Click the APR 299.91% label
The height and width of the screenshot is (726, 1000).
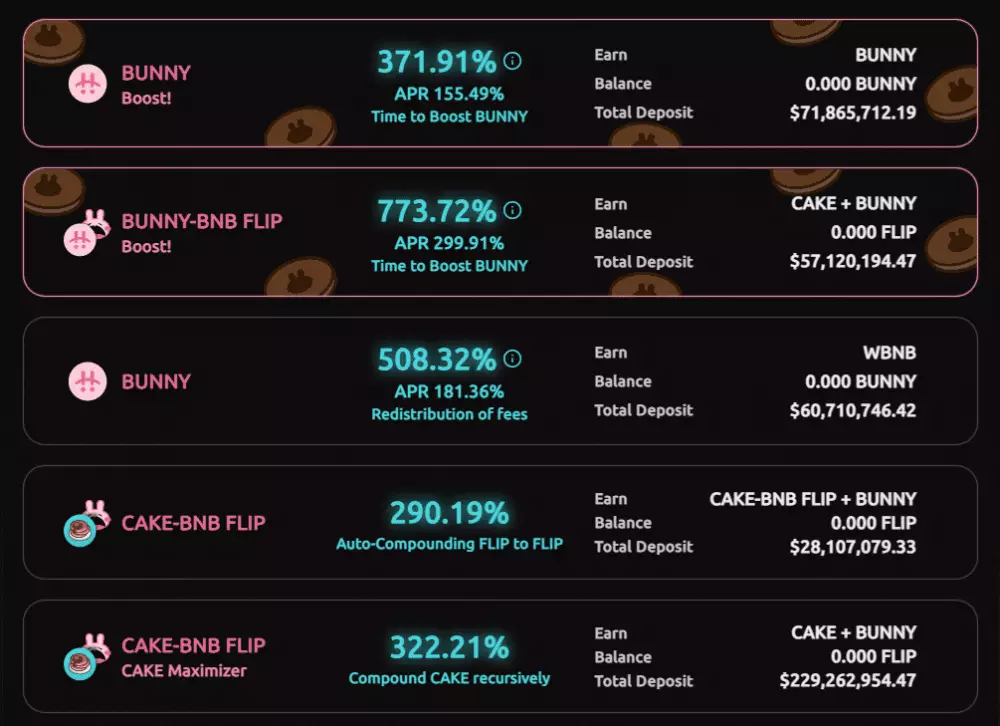pos(449,243)
